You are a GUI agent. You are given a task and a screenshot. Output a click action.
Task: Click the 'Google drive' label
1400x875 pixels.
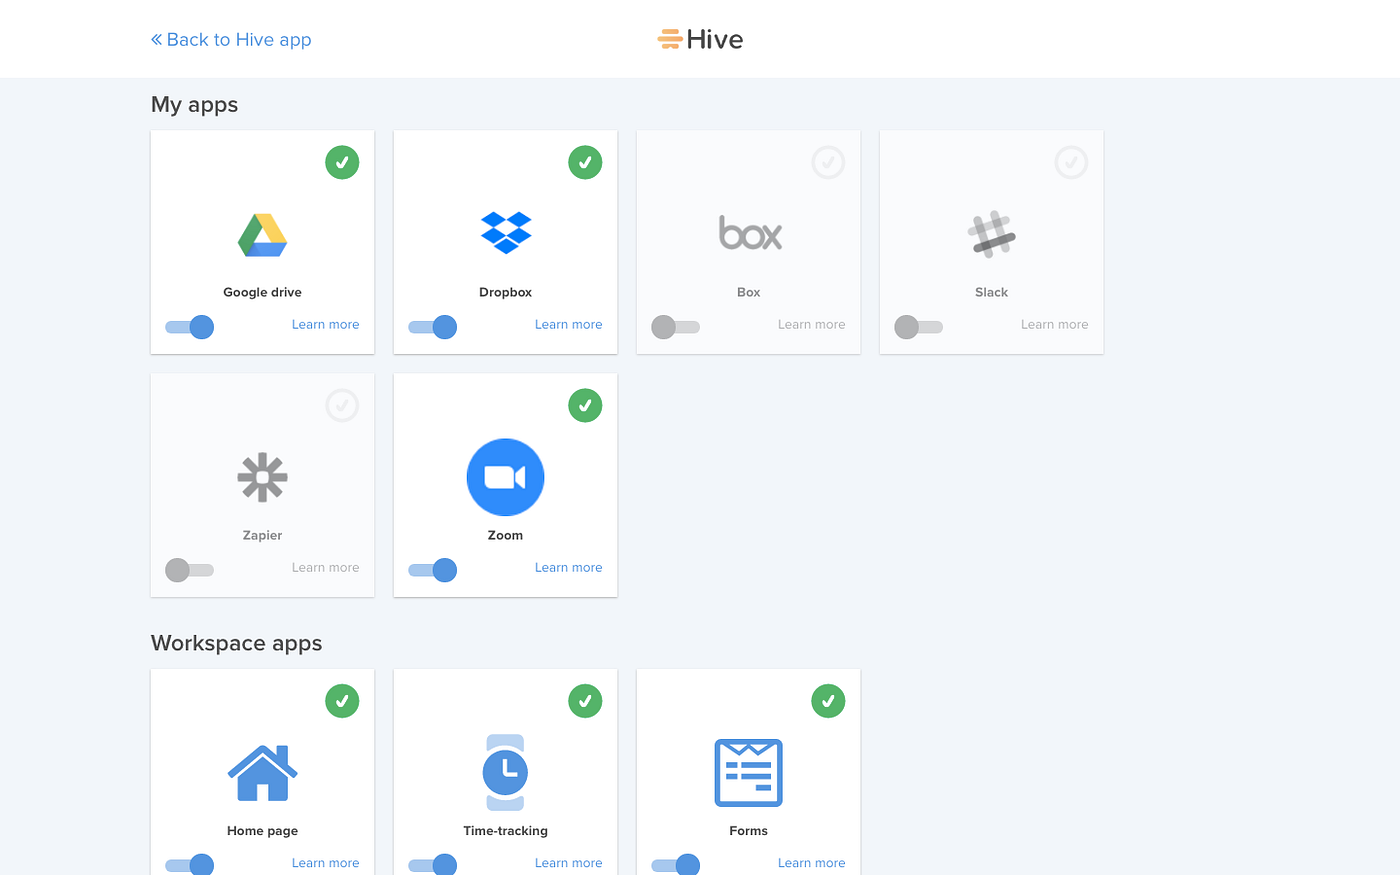(262, 292)
